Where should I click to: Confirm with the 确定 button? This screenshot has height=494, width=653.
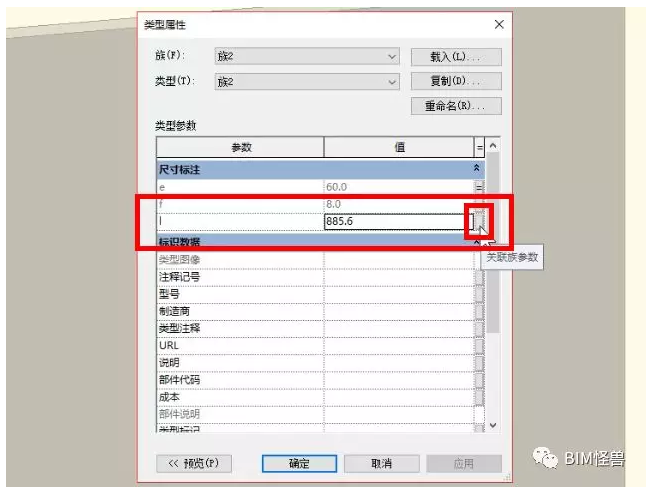[299, 464]
